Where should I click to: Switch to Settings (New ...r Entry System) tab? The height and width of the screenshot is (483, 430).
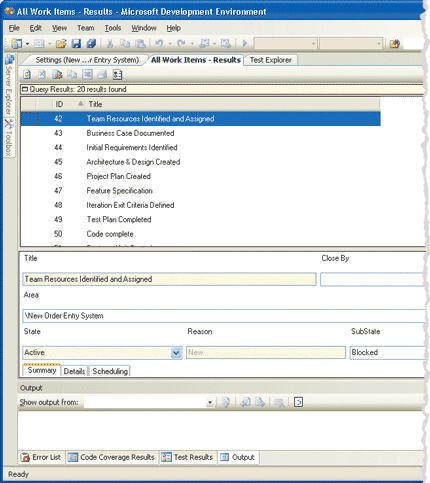[87, 60]
